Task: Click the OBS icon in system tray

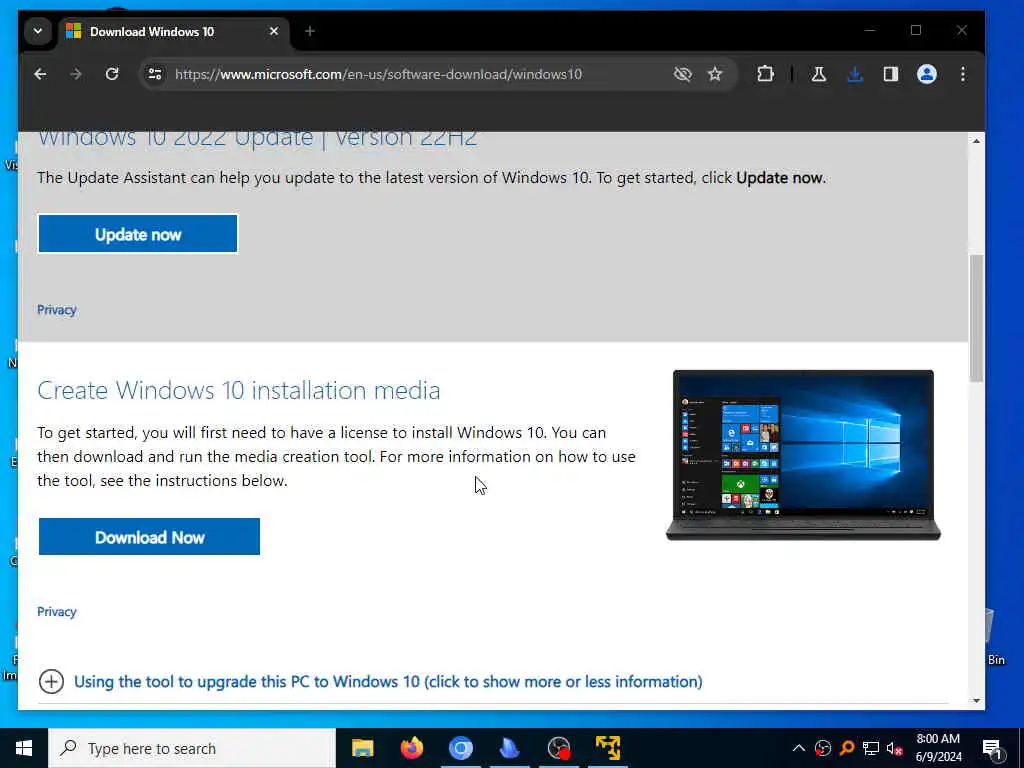Action: (x=823, y=748)
